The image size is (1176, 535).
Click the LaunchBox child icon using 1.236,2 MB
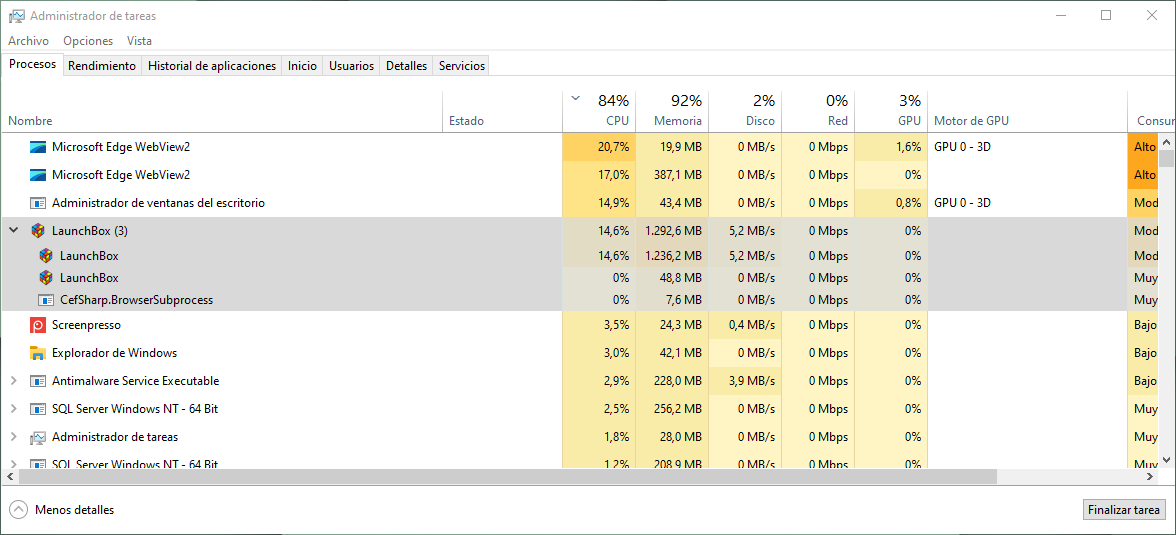click(x=46, y=256)
